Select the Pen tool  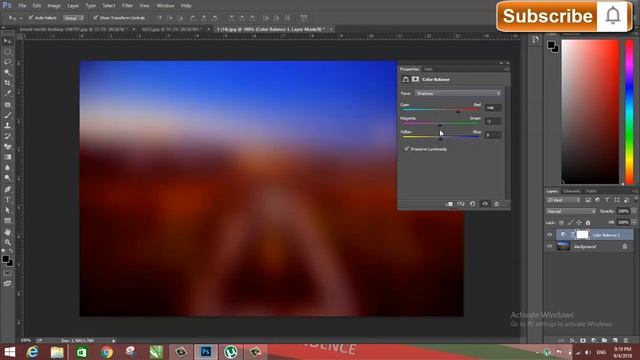[7, 189]
